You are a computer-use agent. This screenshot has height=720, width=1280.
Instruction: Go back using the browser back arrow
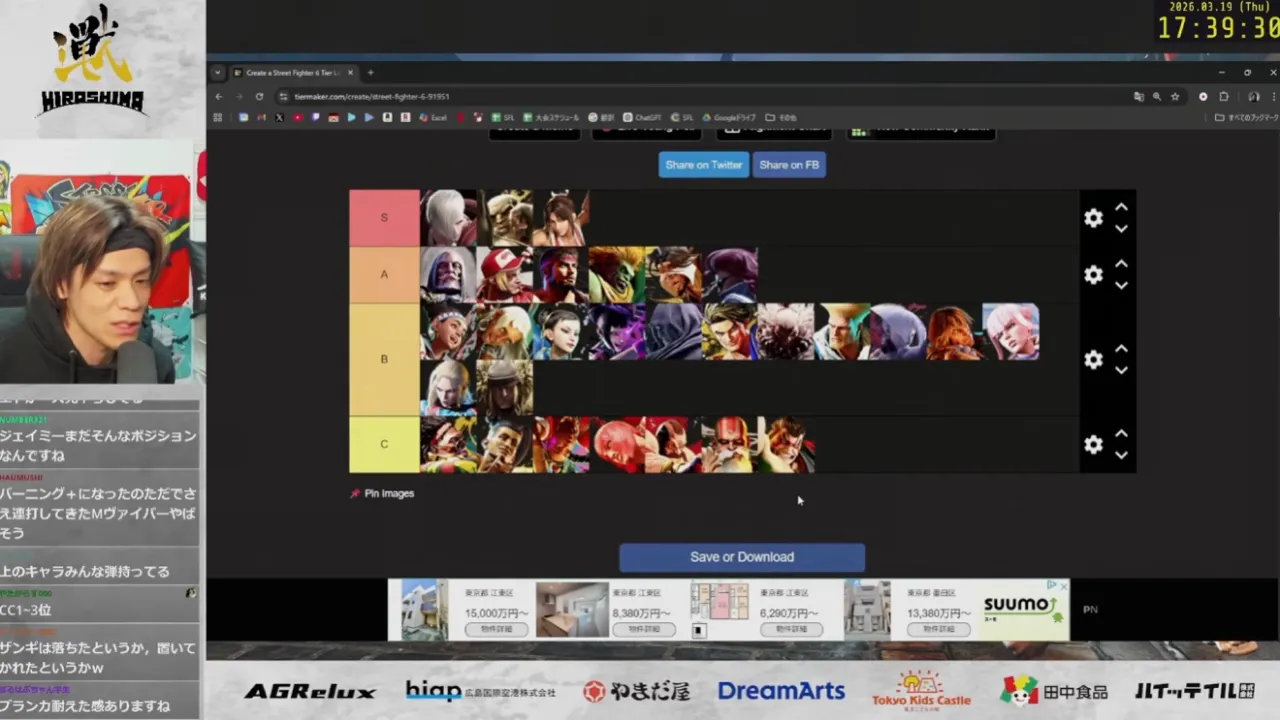[x=219, y=97]
